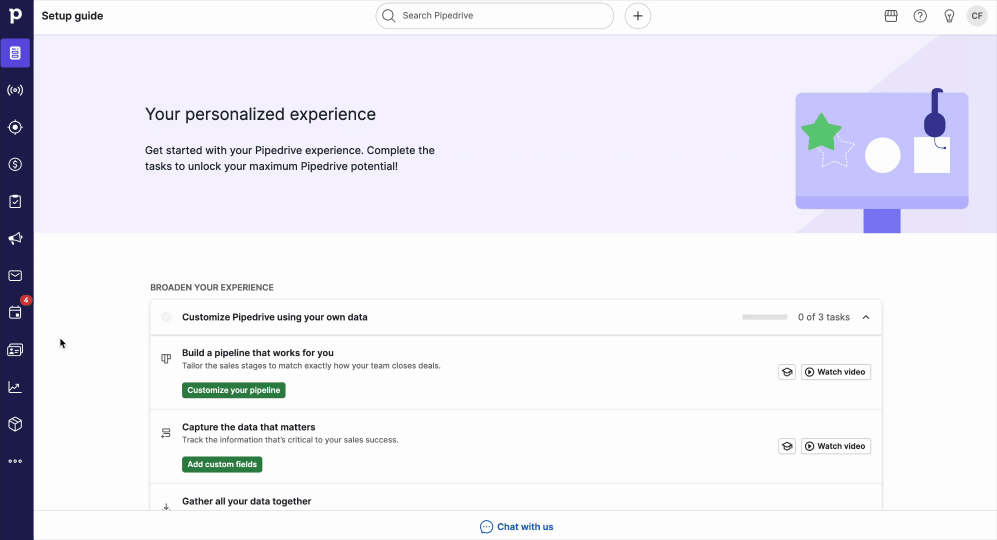
Task: Open the More ellipsis sidebar menu
Action: tap(15, 461)
